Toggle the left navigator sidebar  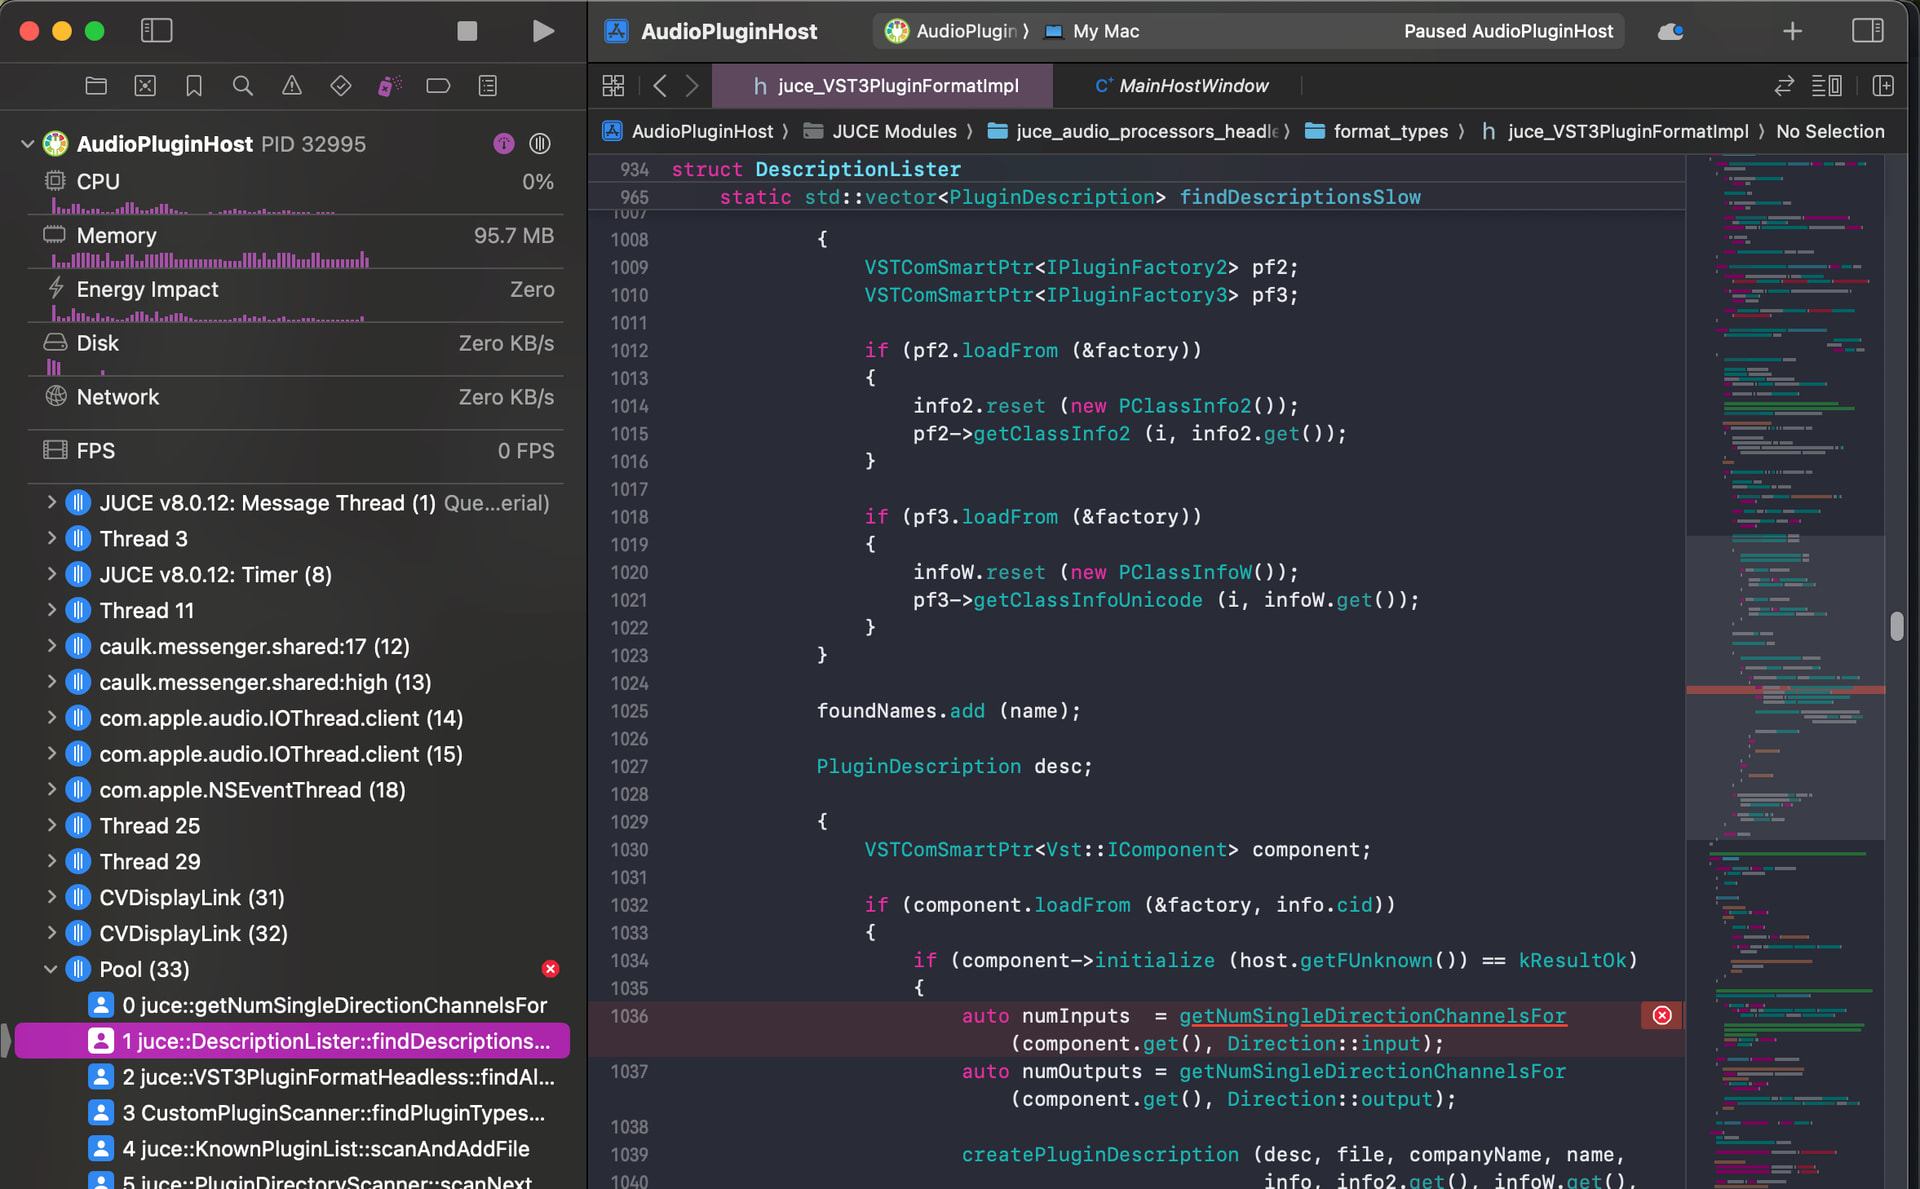(x=156, y=31)
